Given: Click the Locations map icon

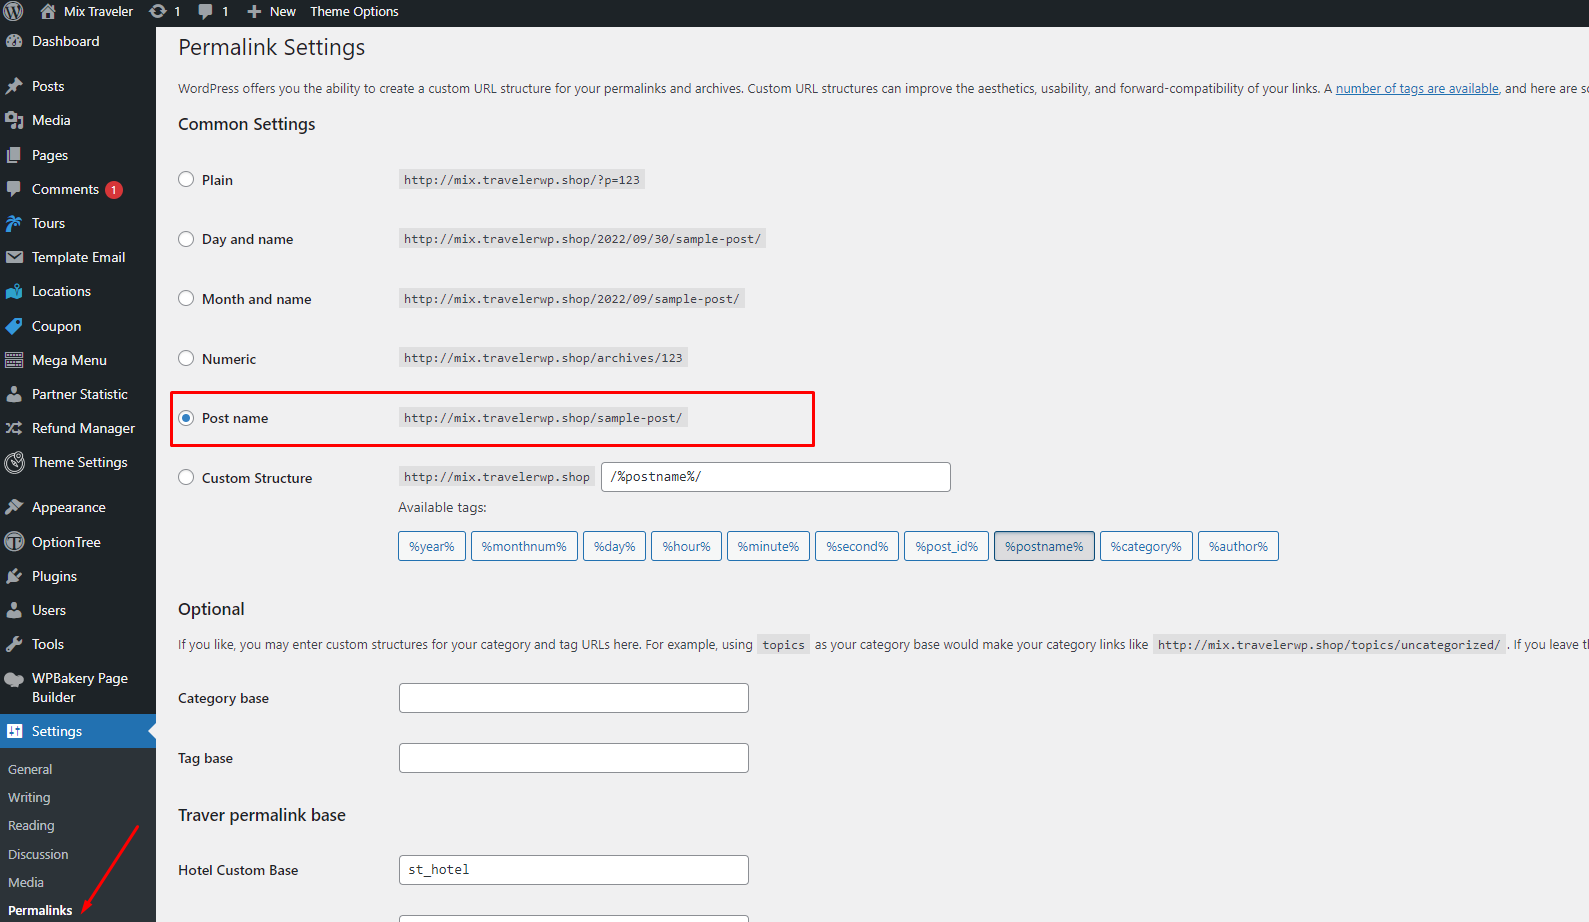Looking at the screenshot, I should 14,291.
